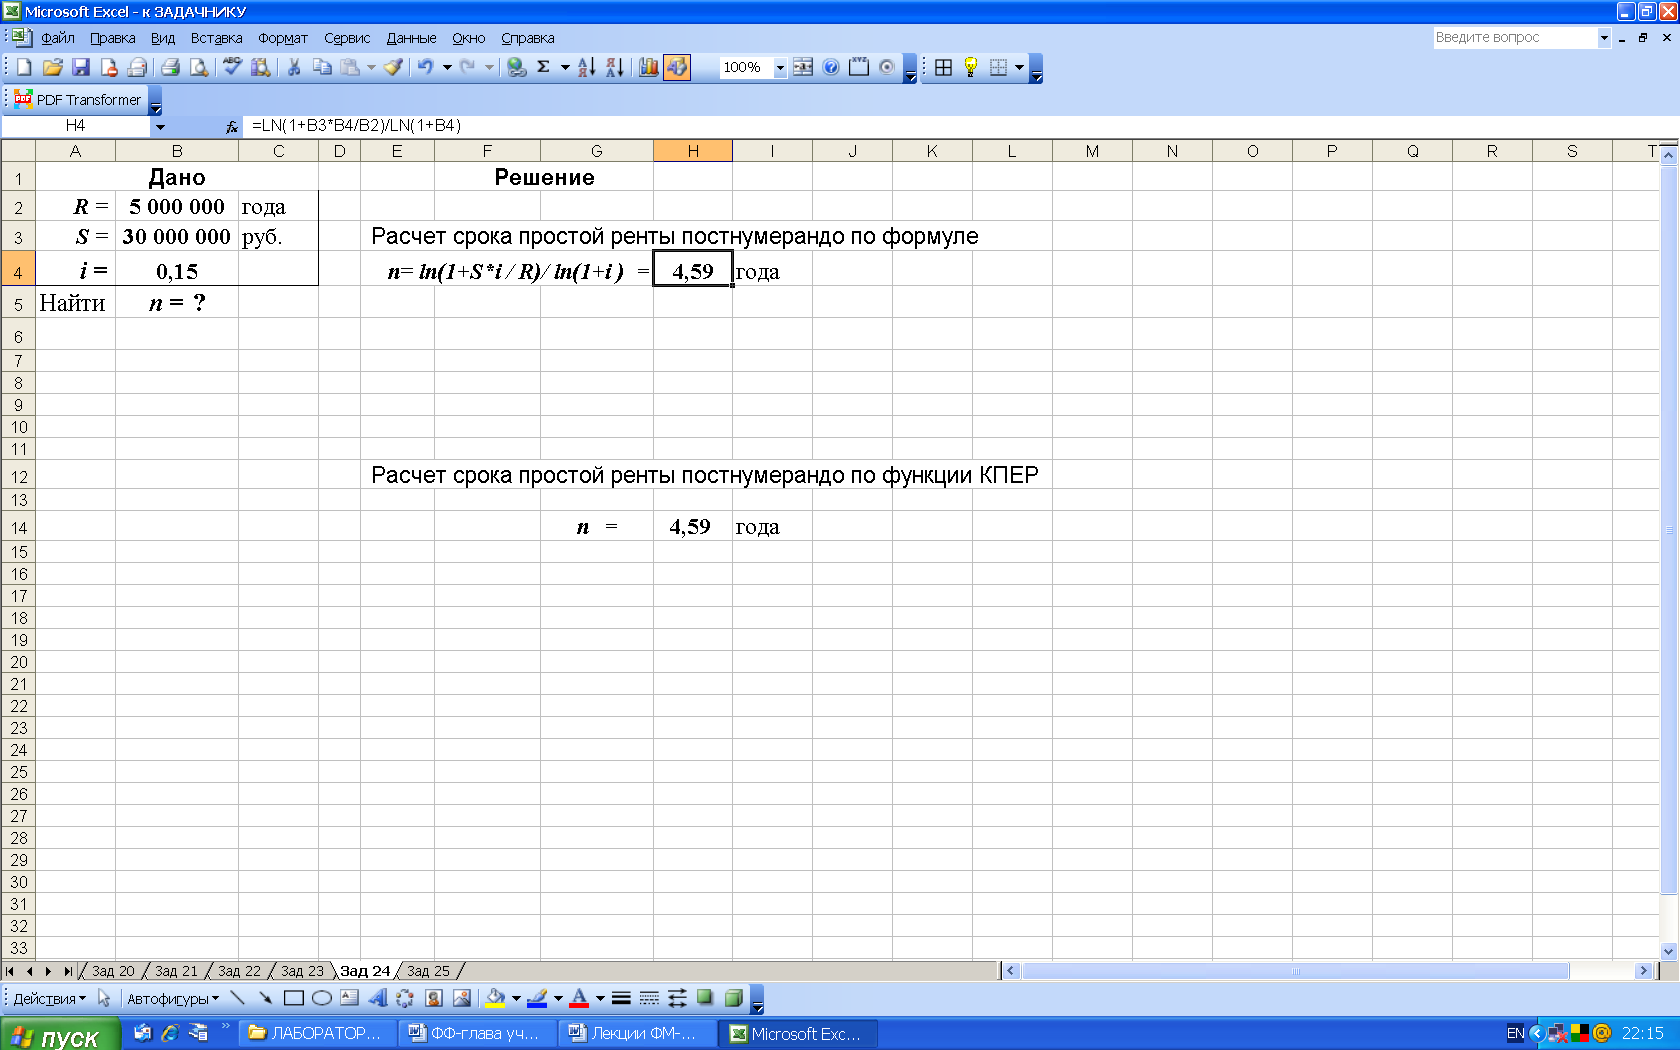The width and height of the screenshot is (1680, 1050).
Task: Select the Rectangle drawing tool
Action: pyautogui.click(x=293, y=998)
